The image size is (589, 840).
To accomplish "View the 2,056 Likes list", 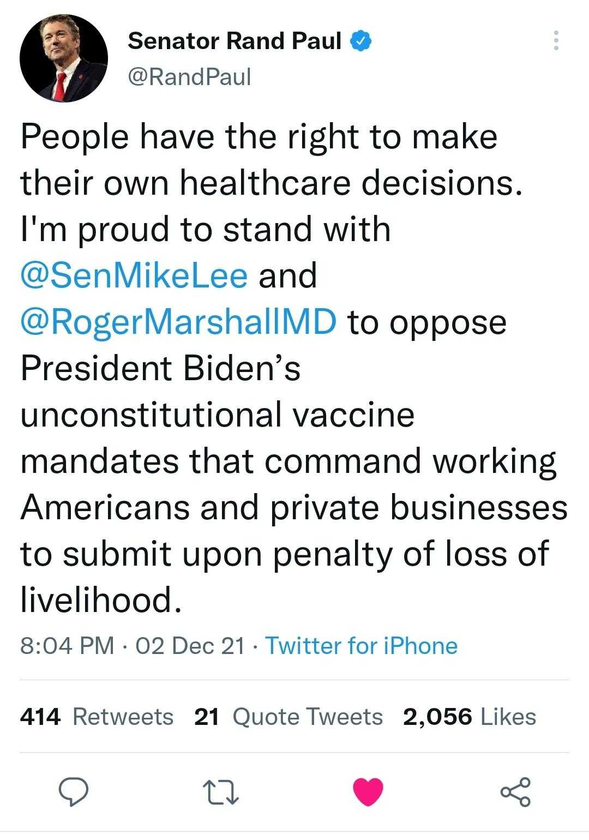I will tap(469, 717).
